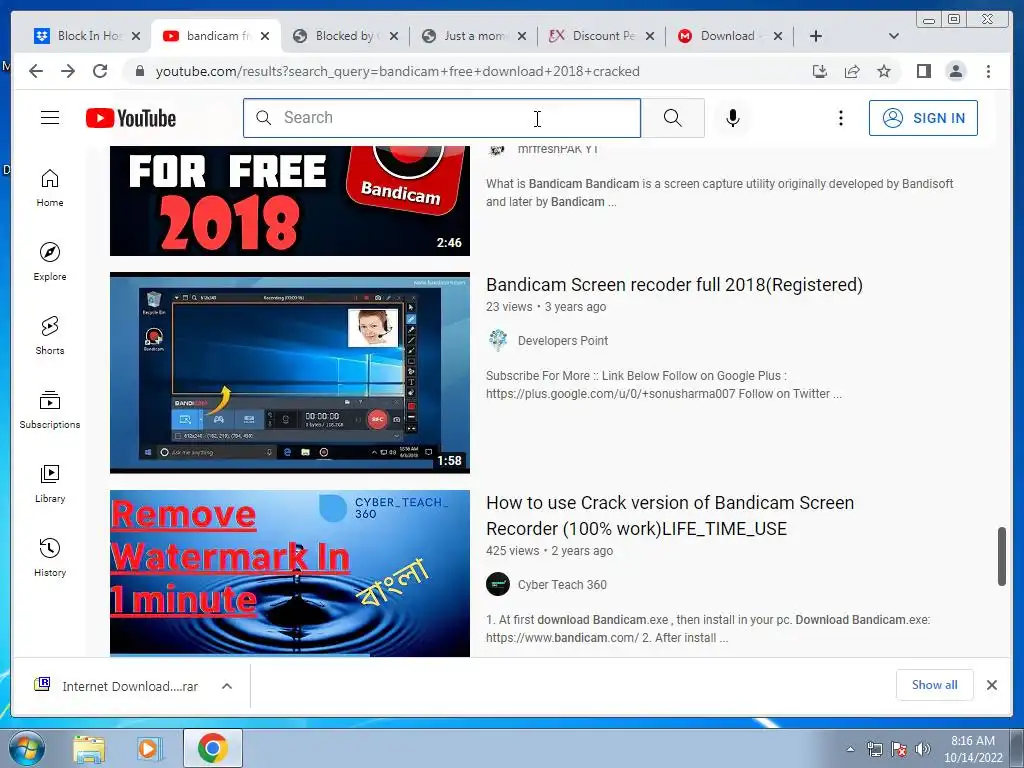Visit the Developers Point channel

coord(562,340)
